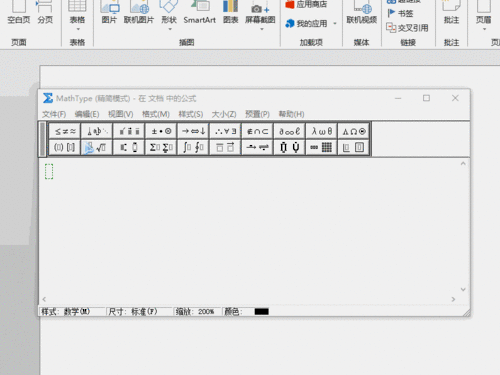Image resolution: width=500 pixels, height=375 pixels.
Task: Insert SmartArt graphic in Word
Action: click(x=200, y=13)
